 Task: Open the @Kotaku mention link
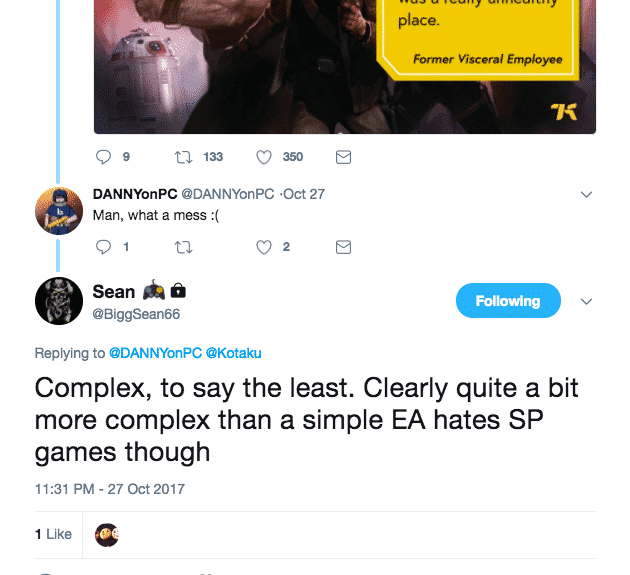click(x=232, y=353)
